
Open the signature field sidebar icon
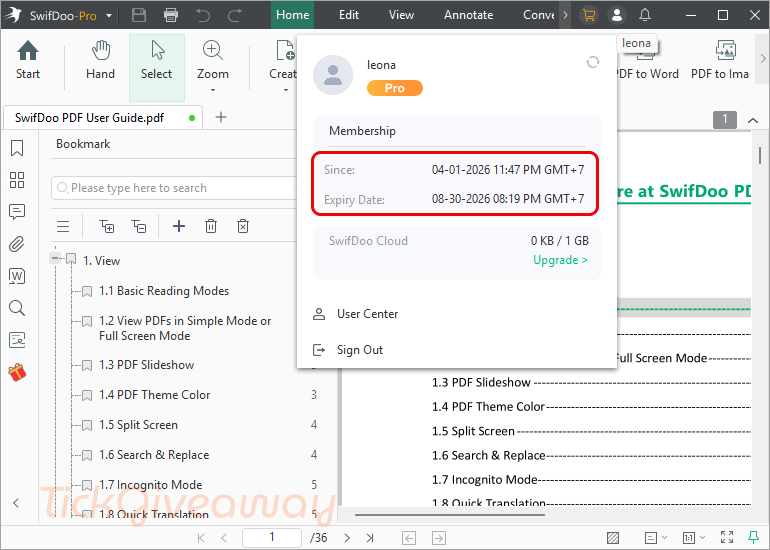pos(17,340)
